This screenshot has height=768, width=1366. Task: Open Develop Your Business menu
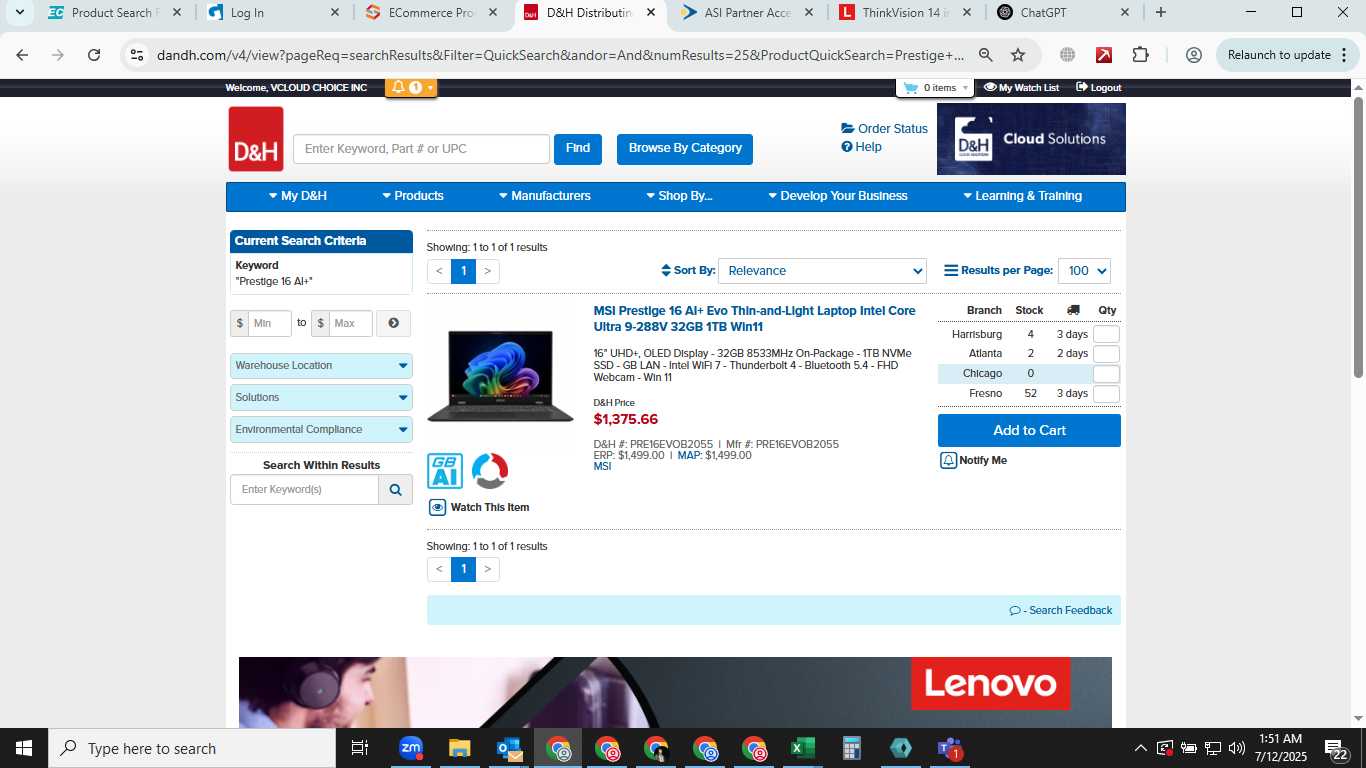pos(838,196)
